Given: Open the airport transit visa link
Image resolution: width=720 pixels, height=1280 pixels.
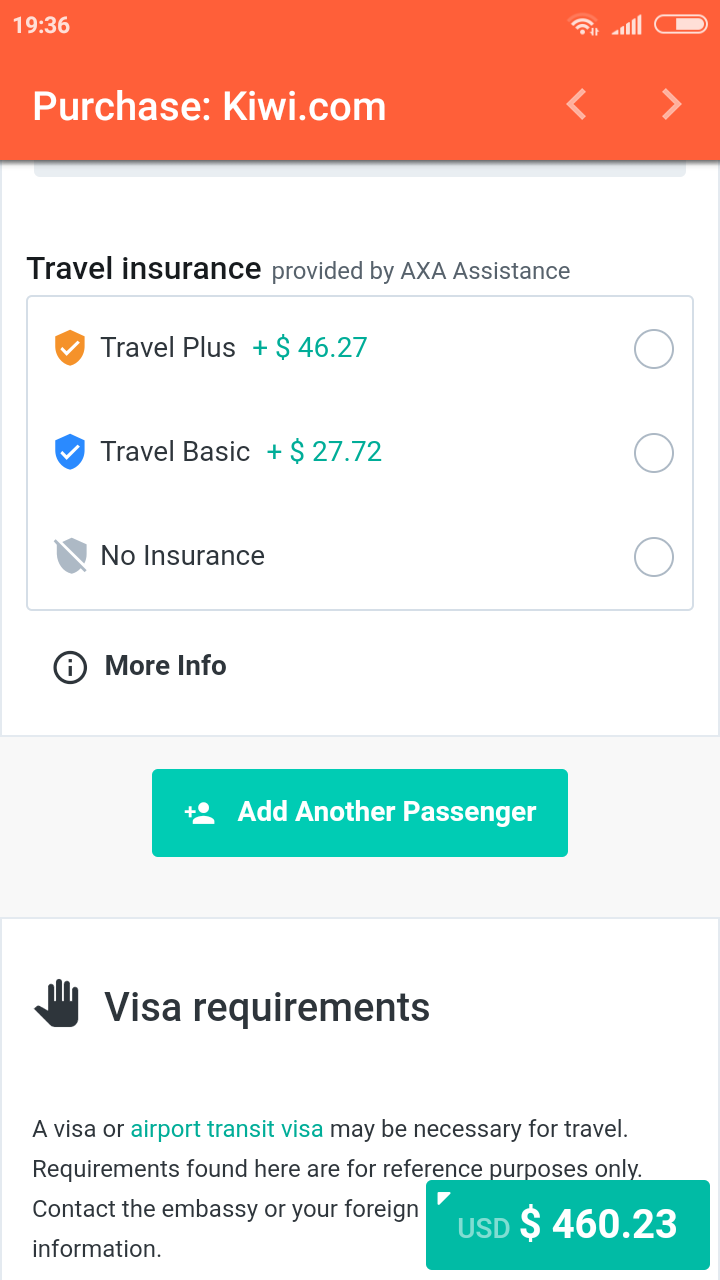Looking at the screenshot, I should pyautogui.click(x=227, y=1129).
